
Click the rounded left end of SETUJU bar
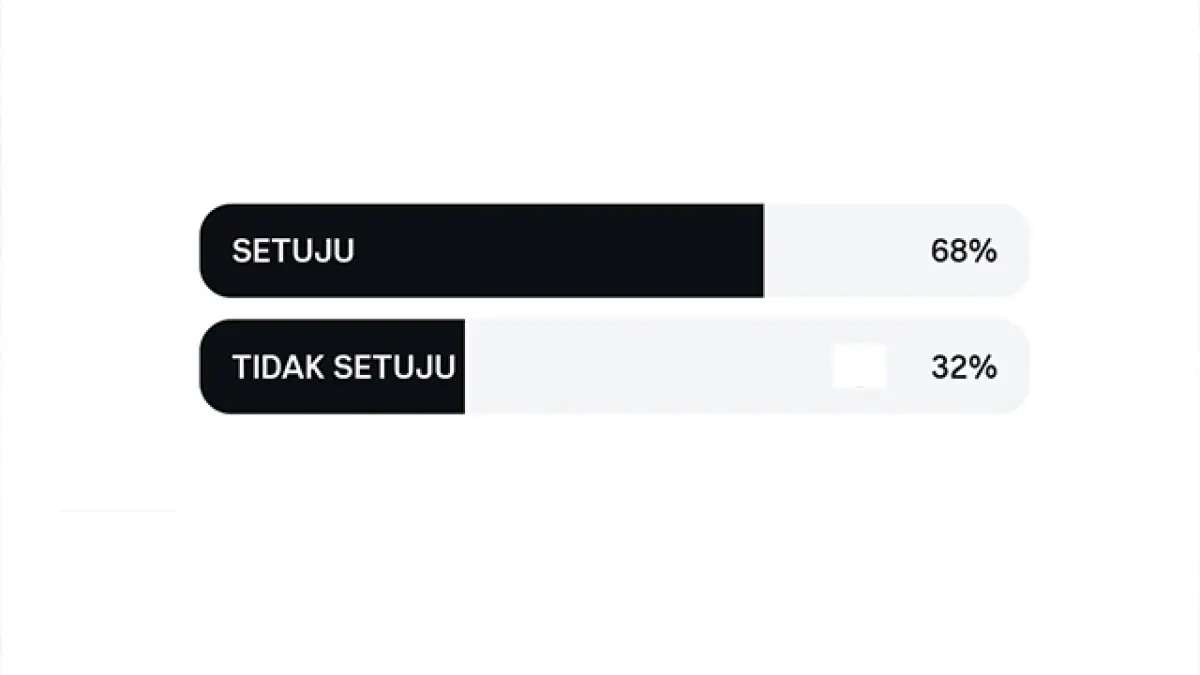tap(210, 250)
